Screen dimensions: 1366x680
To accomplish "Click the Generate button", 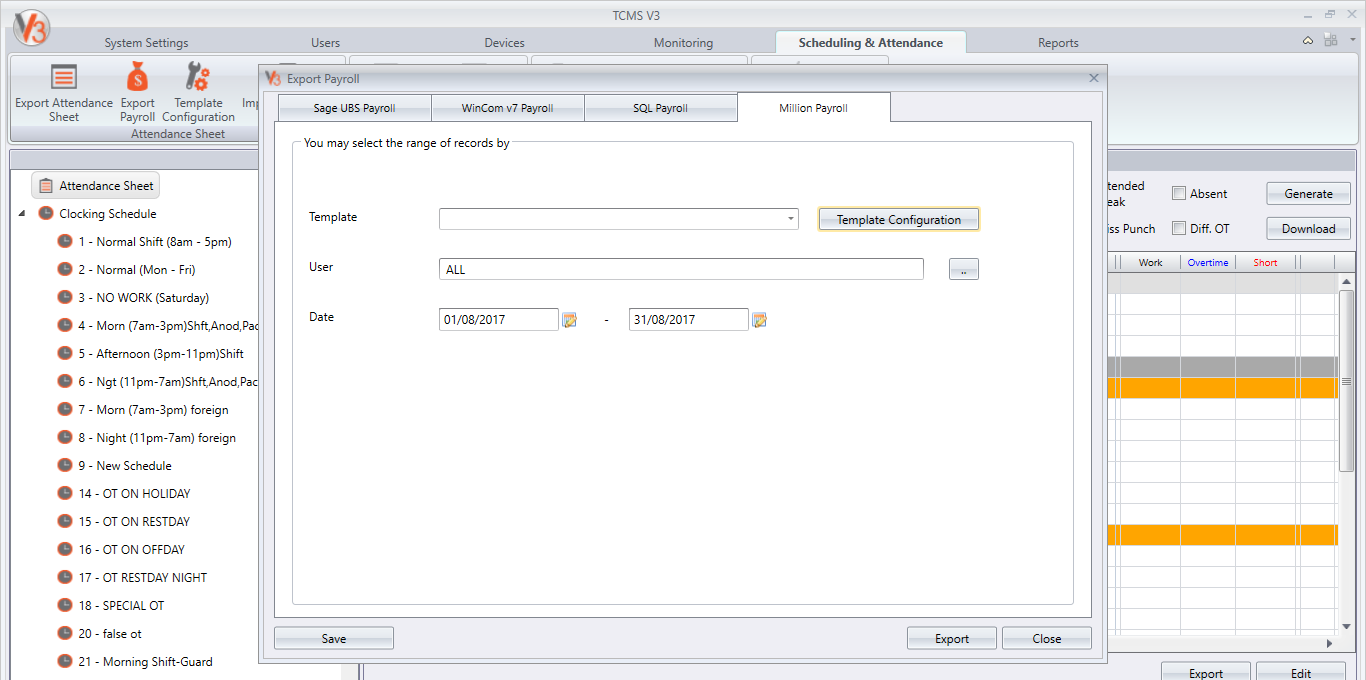I will (x=1308, y=194).
